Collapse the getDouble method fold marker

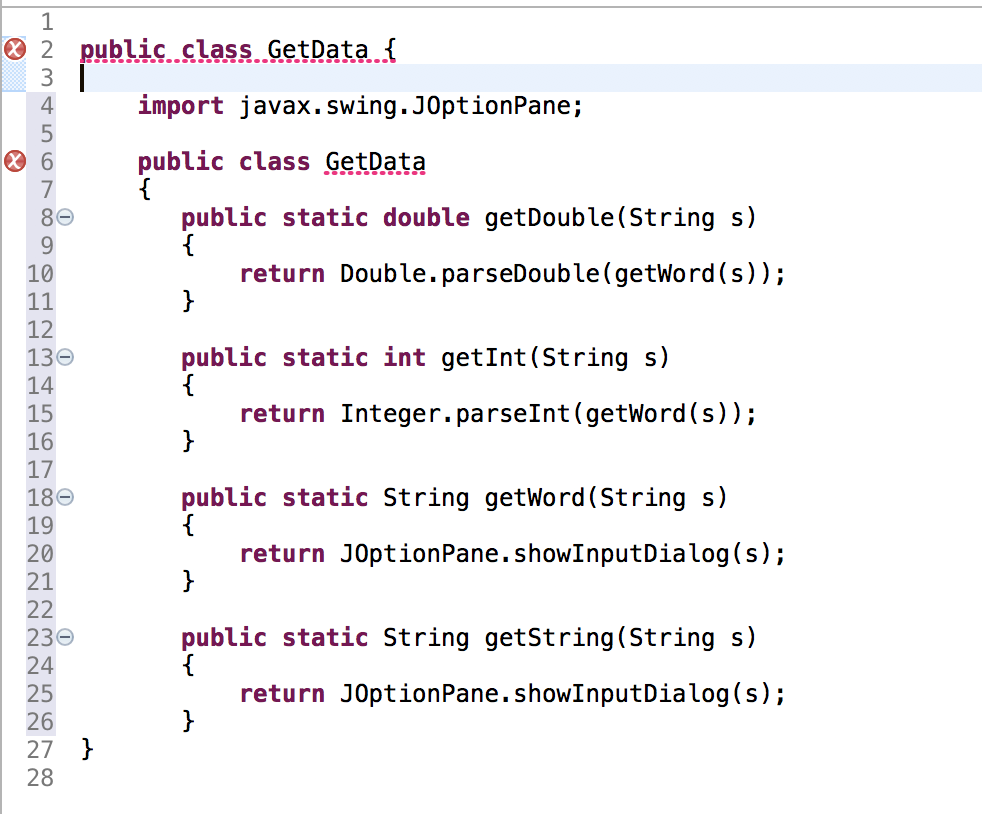click(64, 217)
